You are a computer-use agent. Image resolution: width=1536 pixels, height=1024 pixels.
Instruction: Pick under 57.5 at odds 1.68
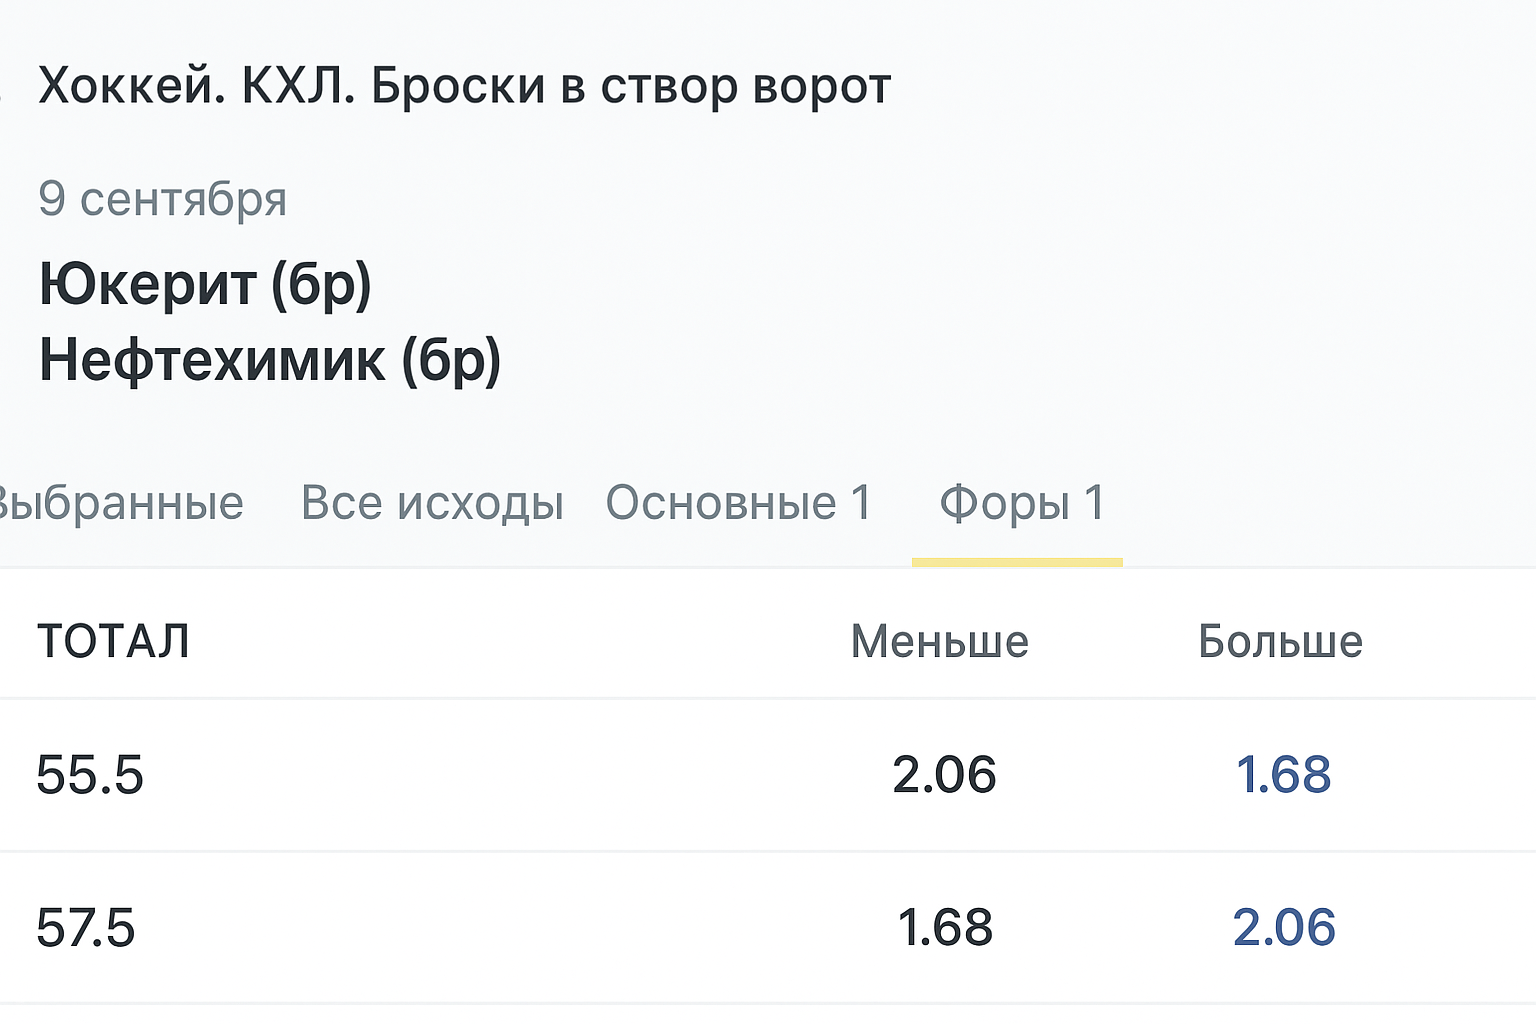click(944, 928)
